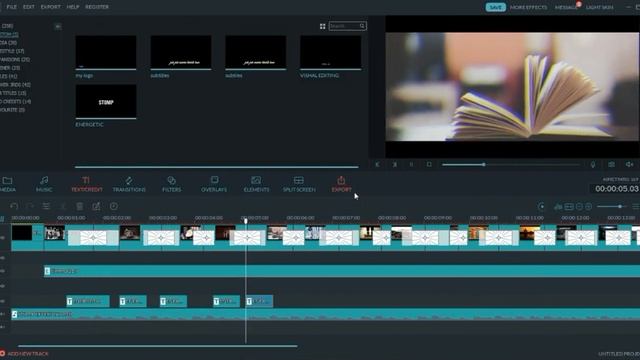This screenshot has height=360, width=640.
Task: Collapse the category sidebar arrow
Action: click(x=58, y=27)
